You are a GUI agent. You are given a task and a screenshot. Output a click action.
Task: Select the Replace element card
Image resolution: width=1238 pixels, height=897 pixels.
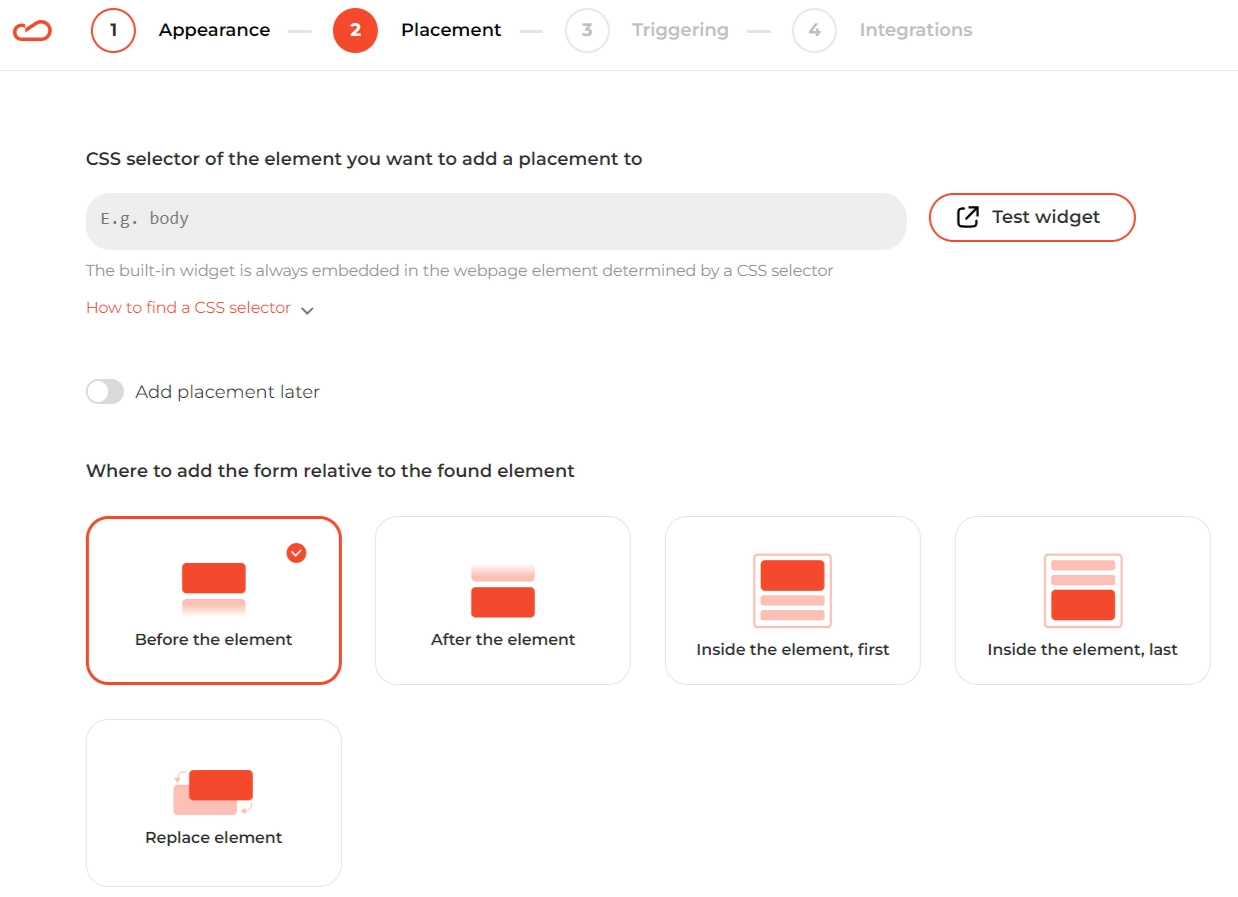tap(214, 803)
